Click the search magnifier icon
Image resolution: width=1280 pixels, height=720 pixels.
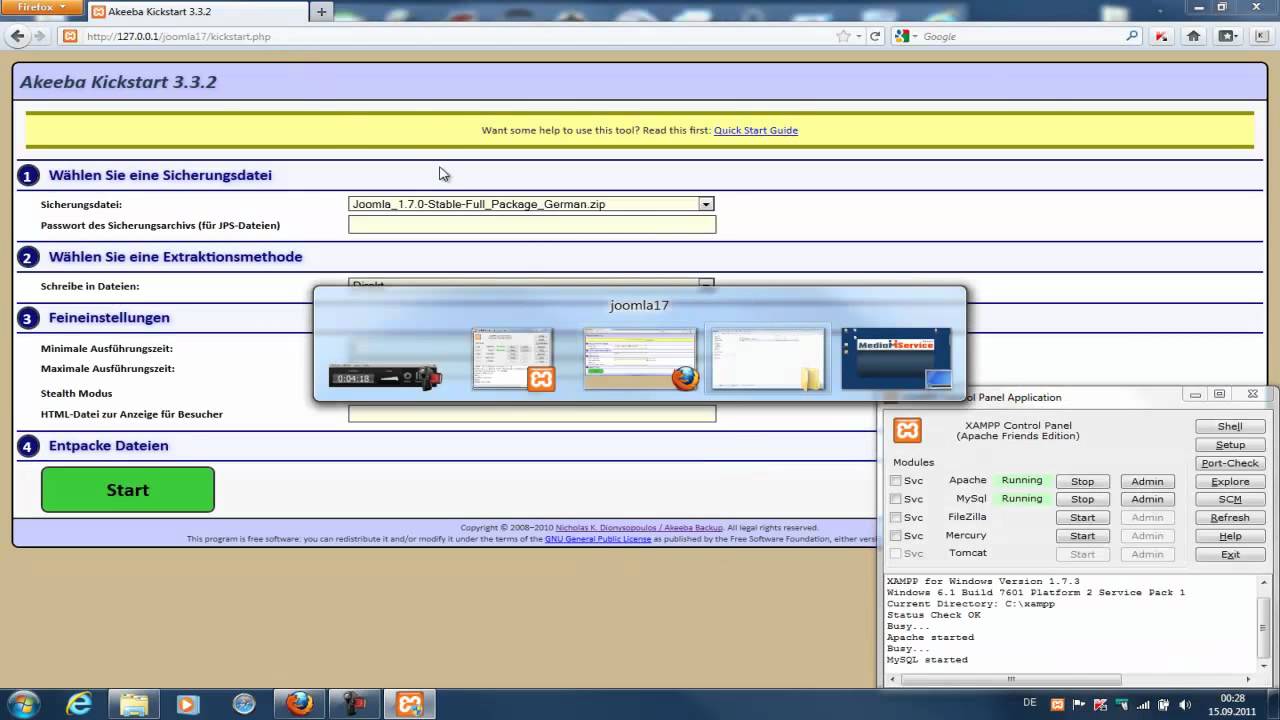(1132, 36)
